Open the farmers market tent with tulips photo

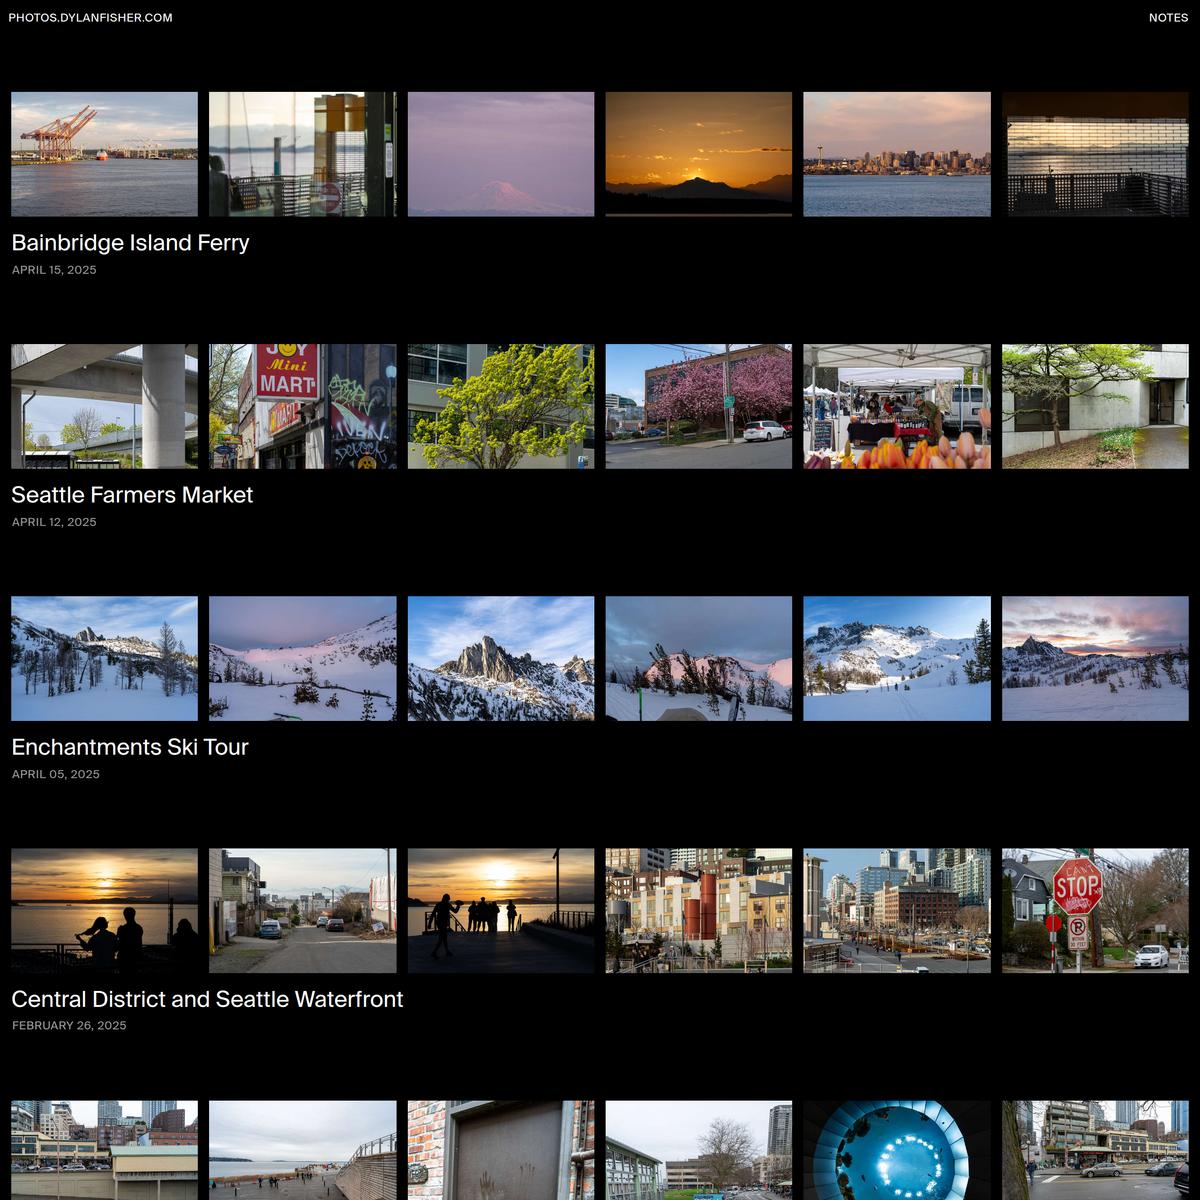tap(896, 406)
